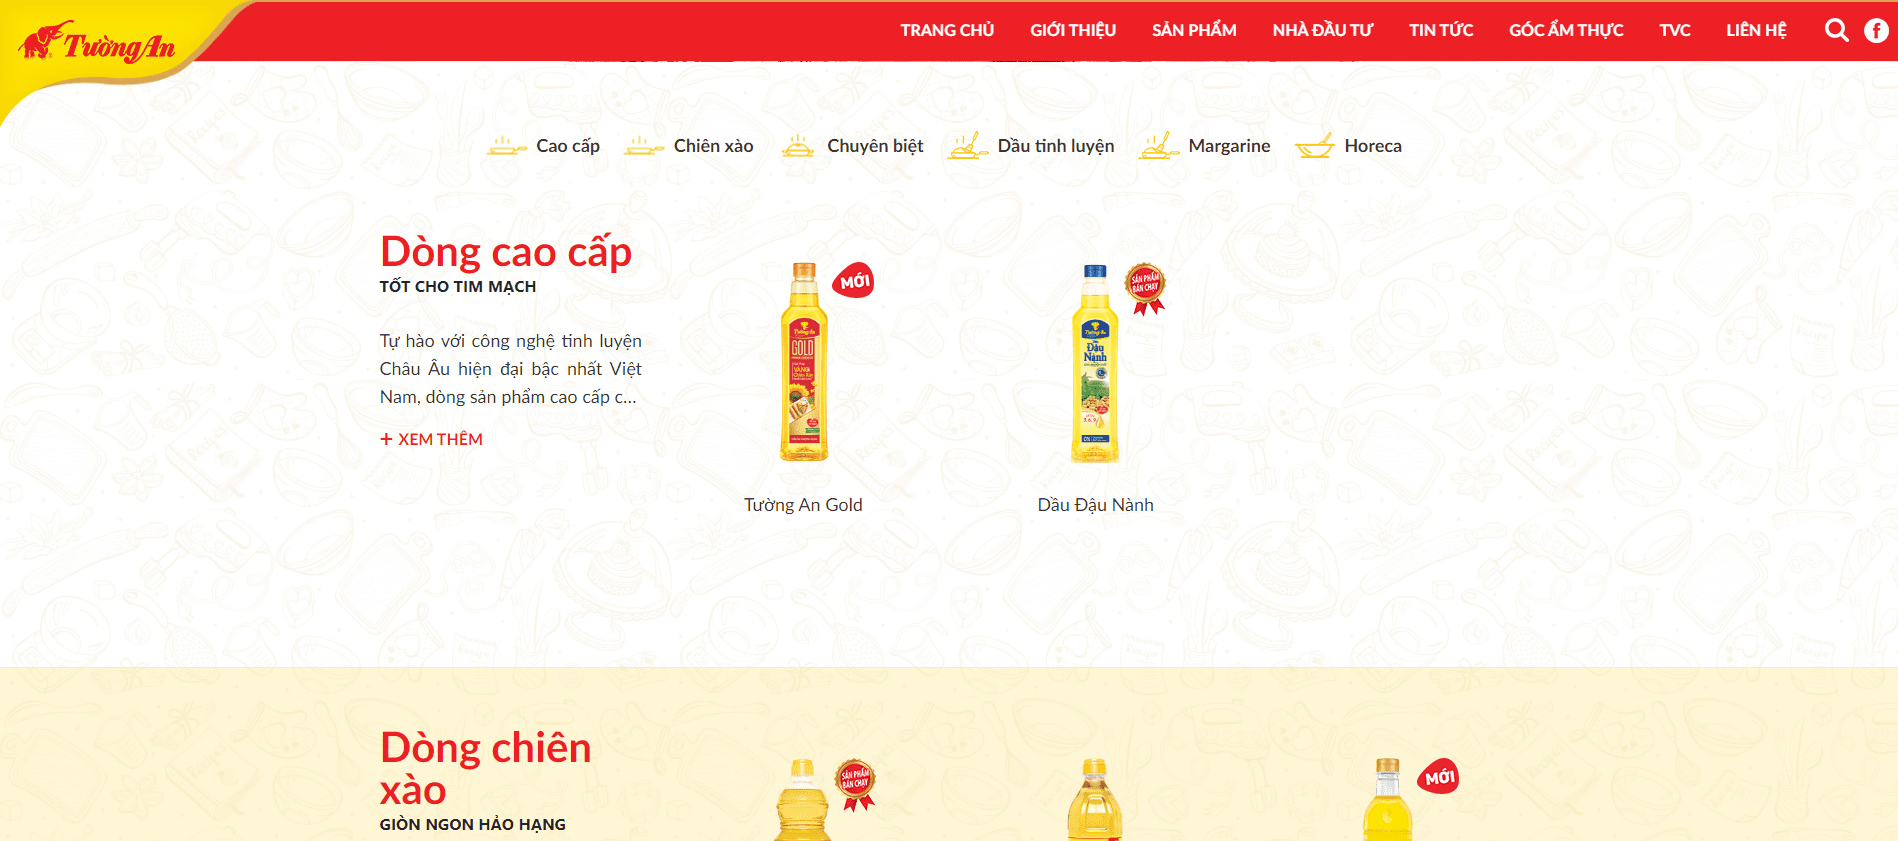
Task: View the Tường An Gold bottle image
Action: click(x=804, y=362)
